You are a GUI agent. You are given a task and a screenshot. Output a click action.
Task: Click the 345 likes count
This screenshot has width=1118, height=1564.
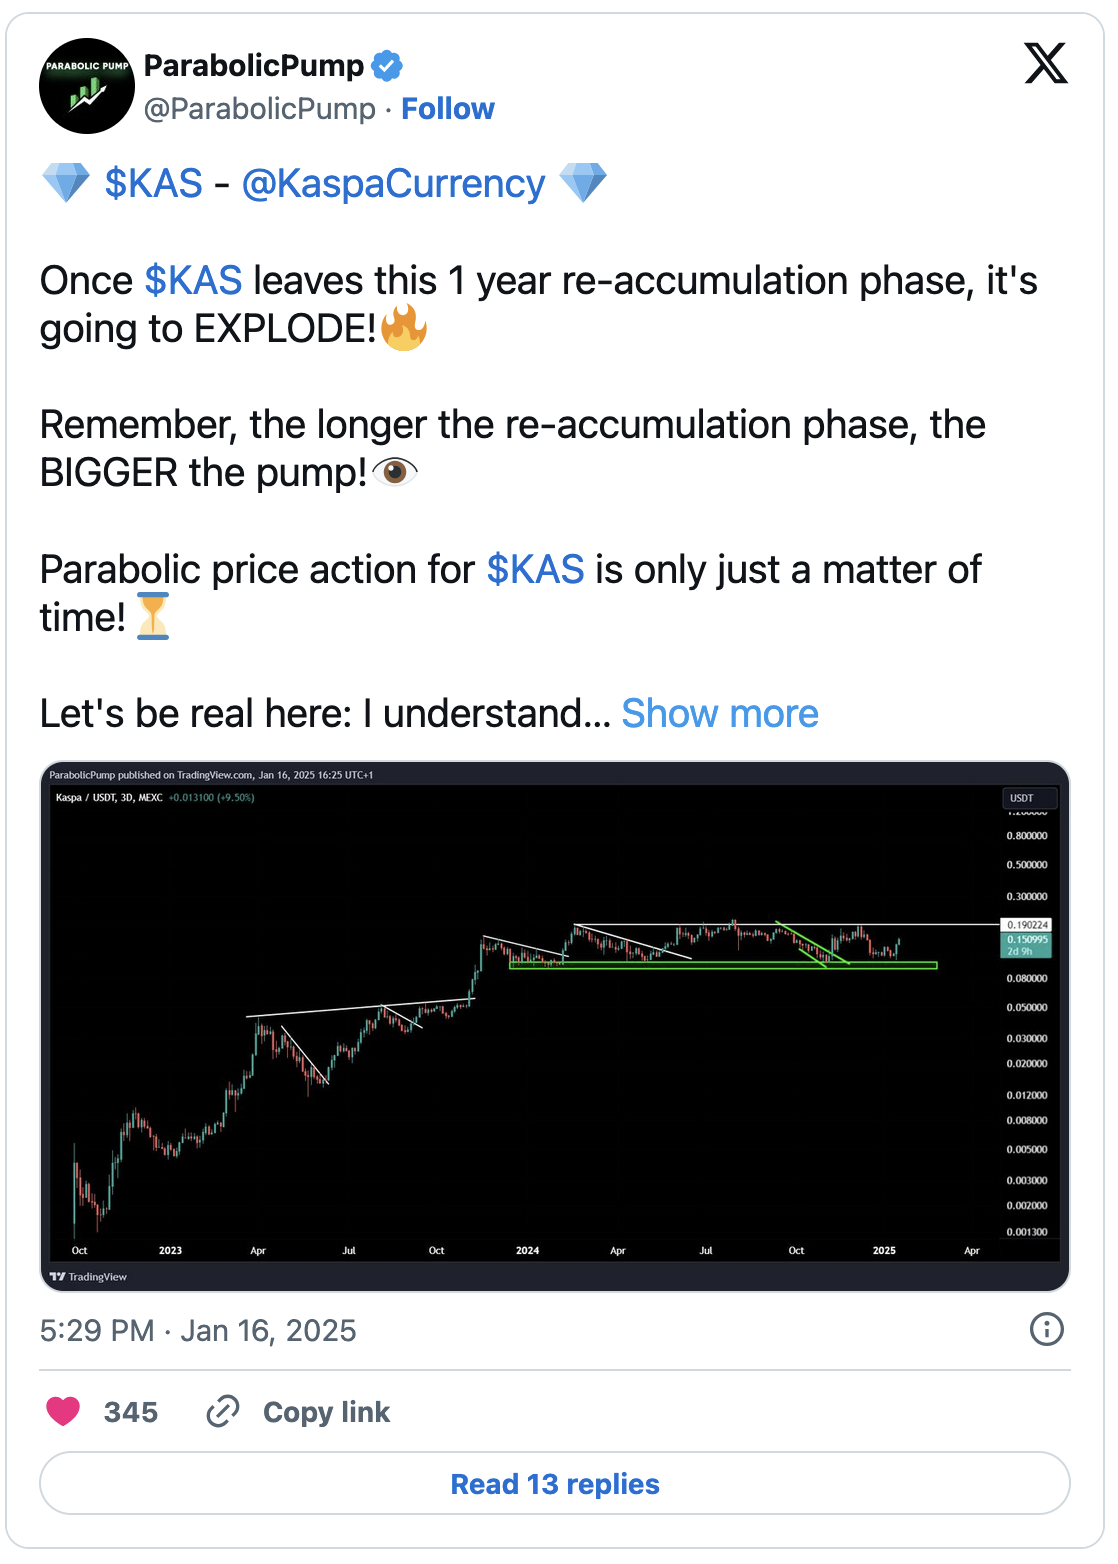[x=131, y=1411]
